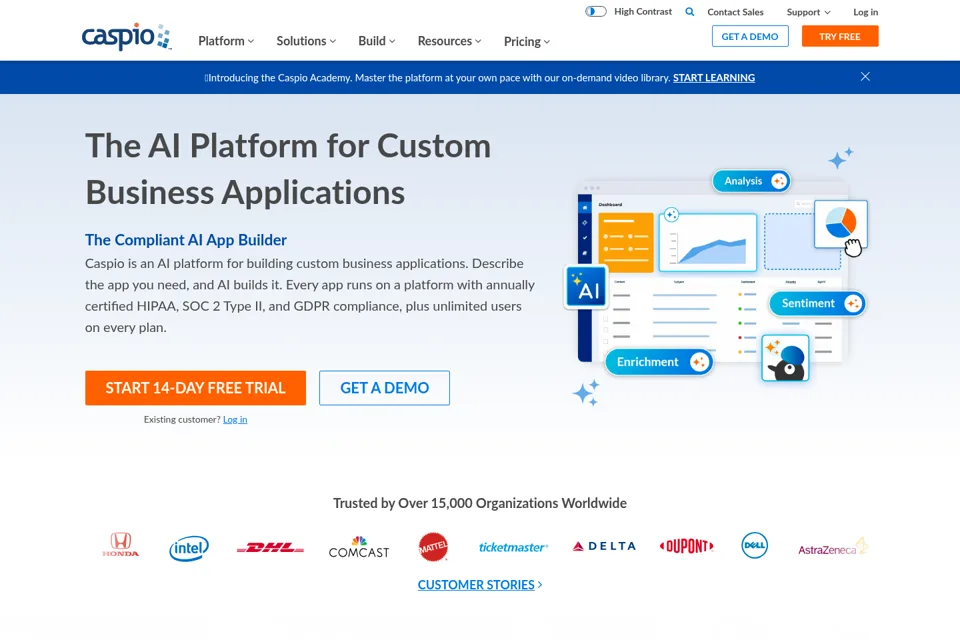Click the Caspio logo

click(127, 37)
